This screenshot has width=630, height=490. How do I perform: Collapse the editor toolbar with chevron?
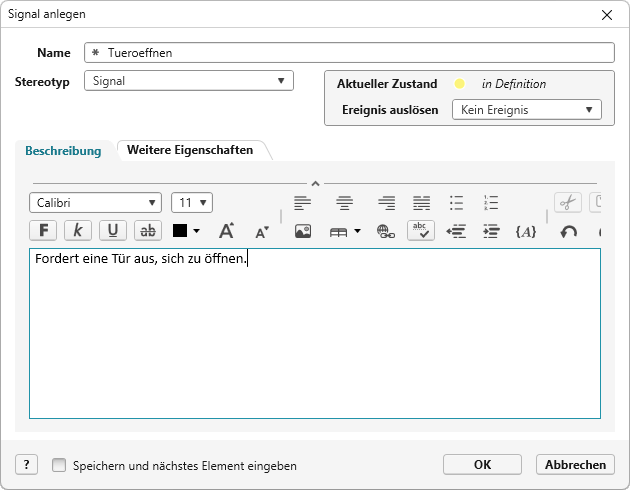point(315,184)
